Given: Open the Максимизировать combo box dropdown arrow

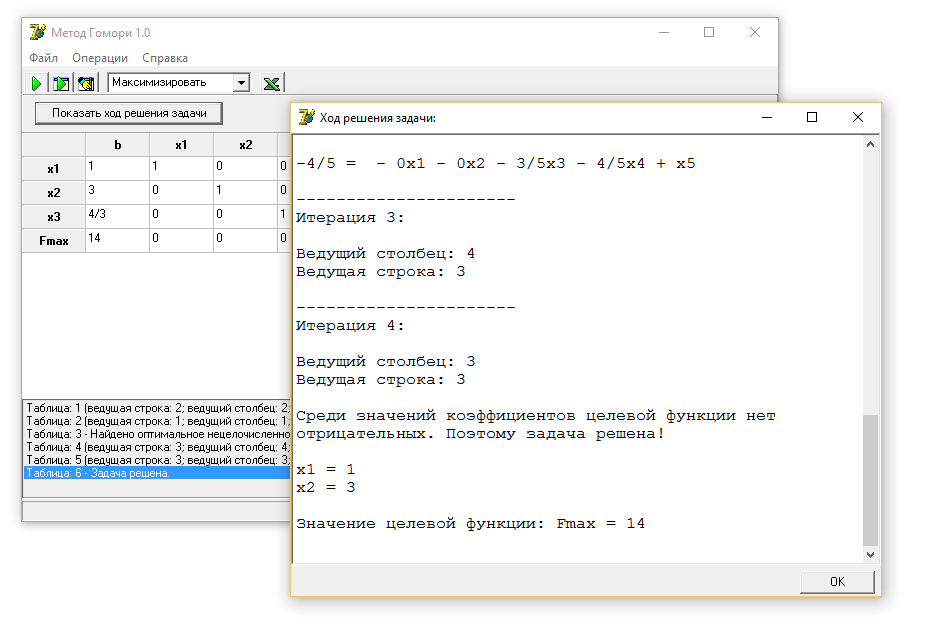Looking at the screenshot, I should click(241, 83).
